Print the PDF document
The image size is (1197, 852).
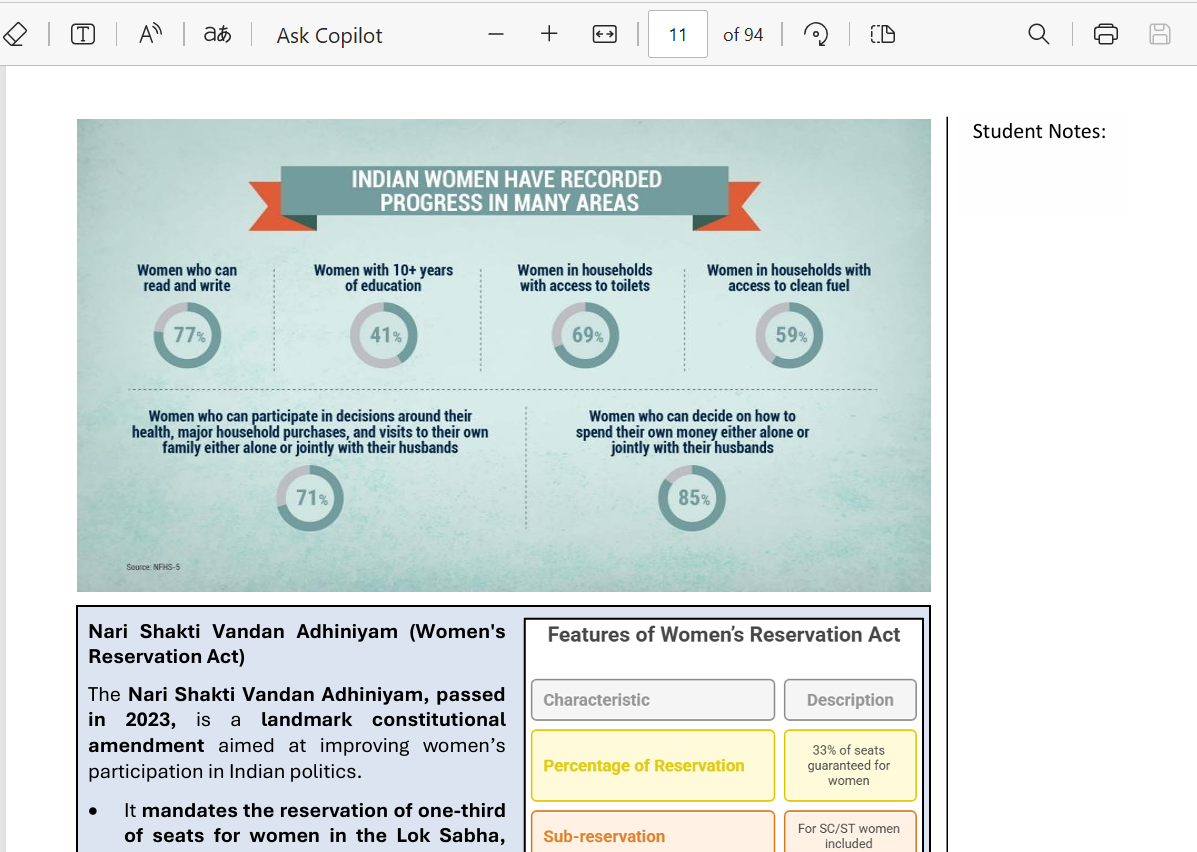(1105, 35)
